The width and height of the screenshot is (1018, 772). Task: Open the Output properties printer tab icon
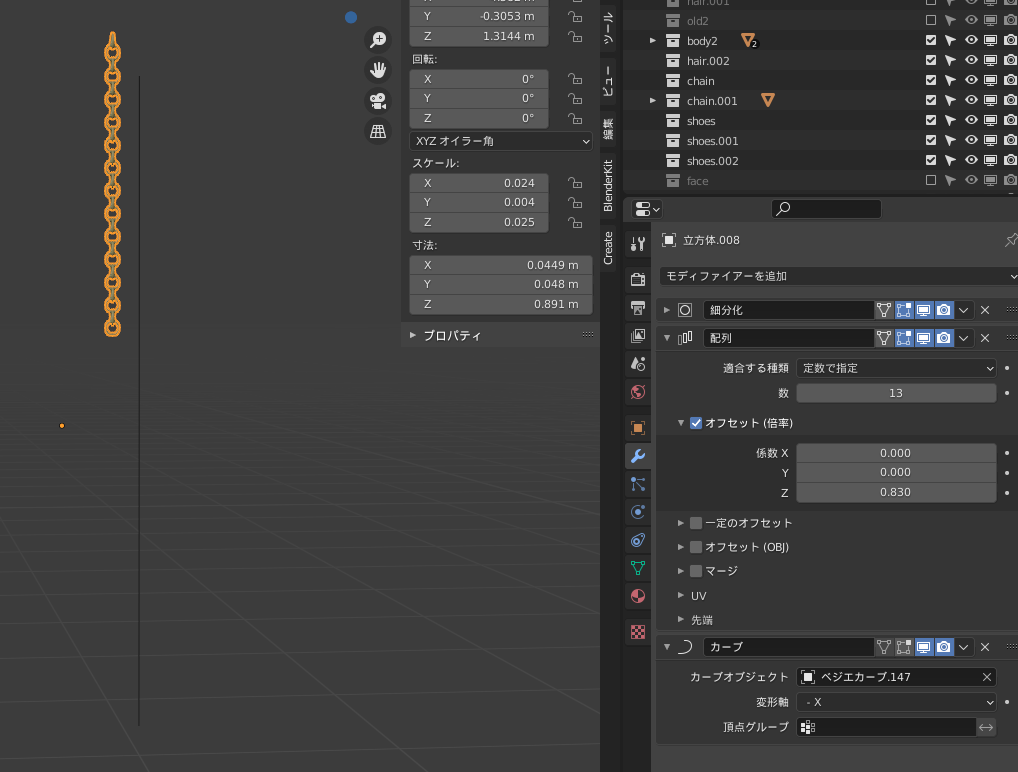[638, 308]
